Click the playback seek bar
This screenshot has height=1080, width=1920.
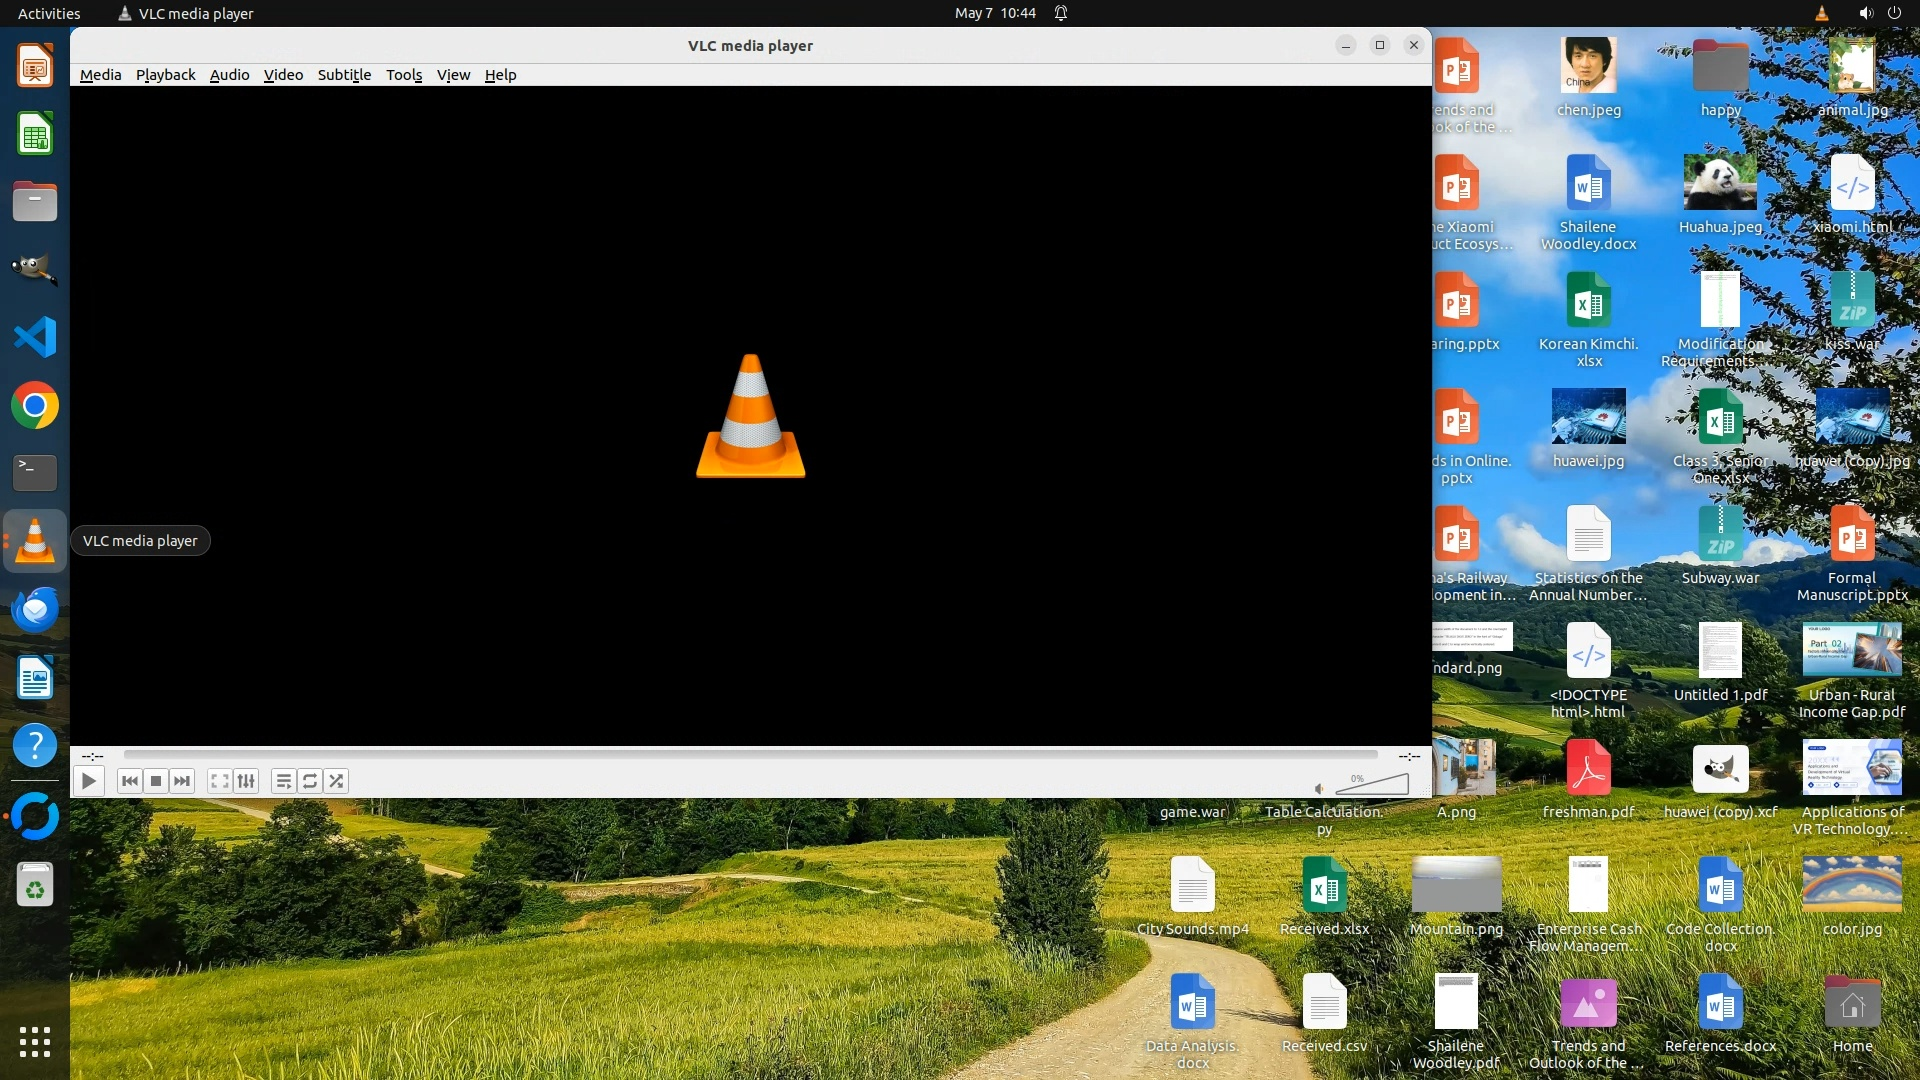[x=750, y=755]
